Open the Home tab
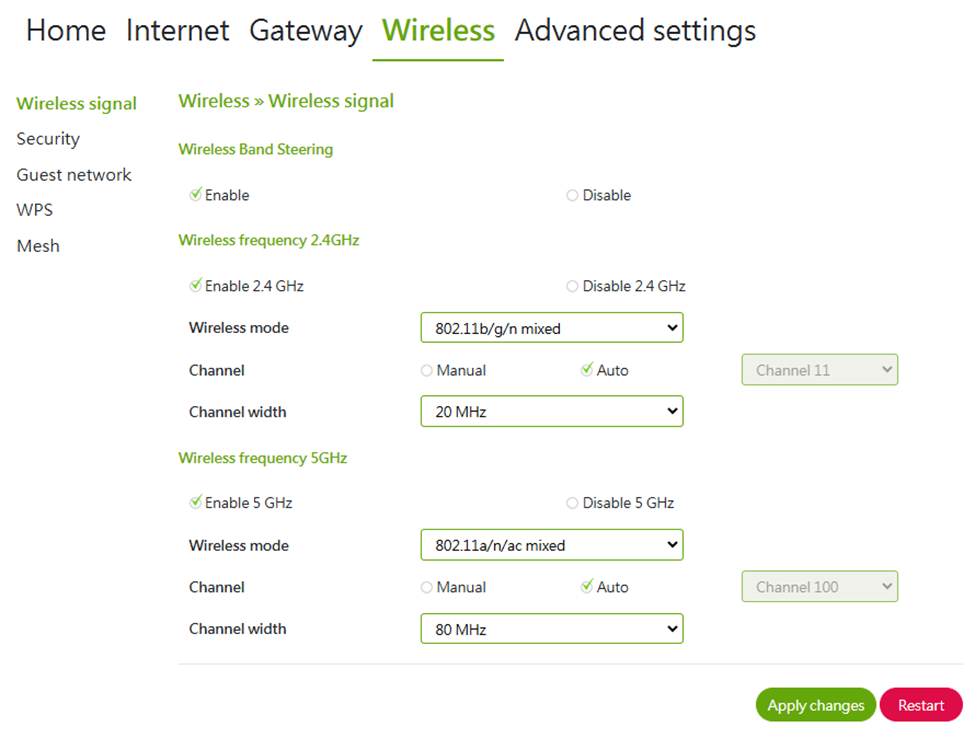Viewport: 975px width, 750px height. (x=65, y=31)
